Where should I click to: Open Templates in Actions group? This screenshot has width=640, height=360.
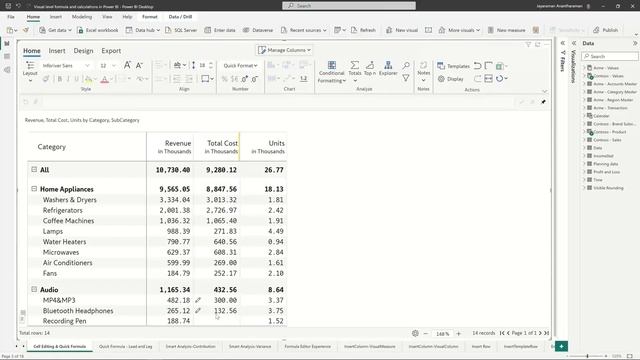click(x=453, y=66)
